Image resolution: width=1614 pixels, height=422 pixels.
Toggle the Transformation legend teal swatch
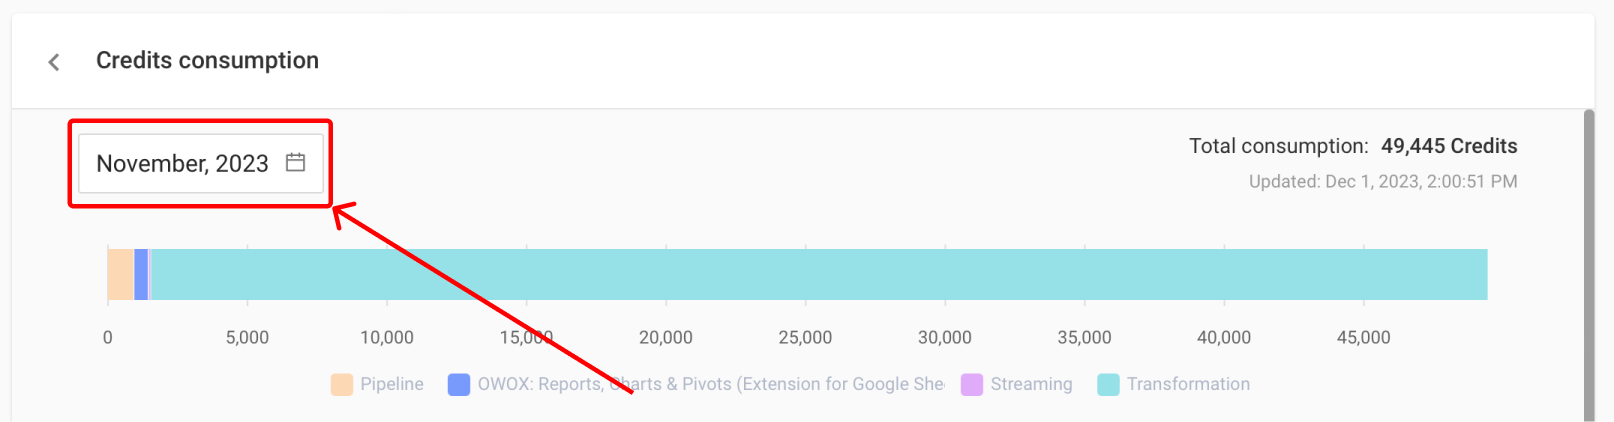[1108, 384]
